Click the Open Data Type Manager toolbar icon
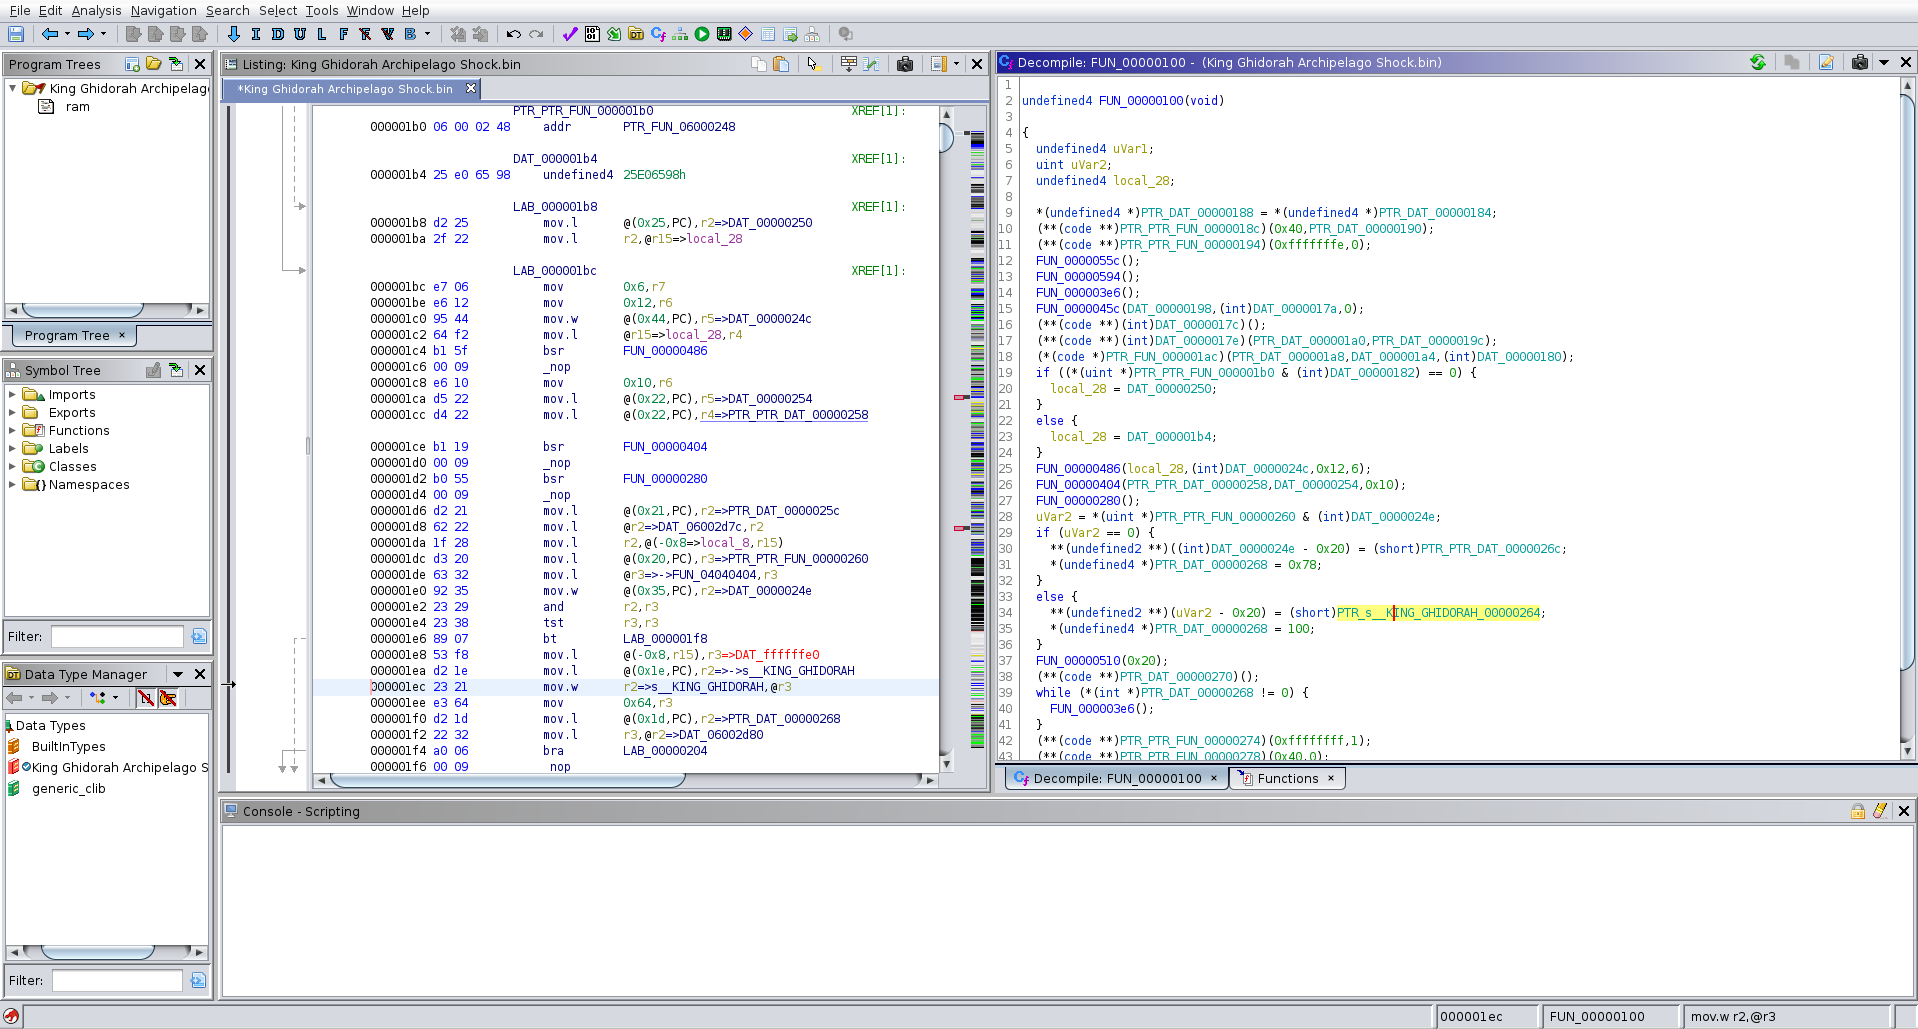Image resolution: width=1918 pixels, height=1029 pixels. [x=636, y=34]
